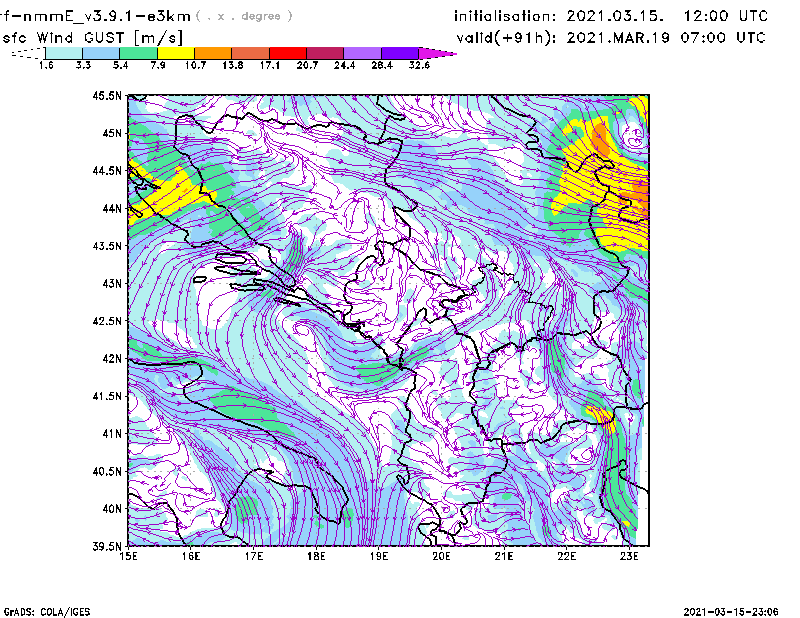Click the 39.5N latitude label
This screenshot has height=618, width=800.
pos(107,547)
